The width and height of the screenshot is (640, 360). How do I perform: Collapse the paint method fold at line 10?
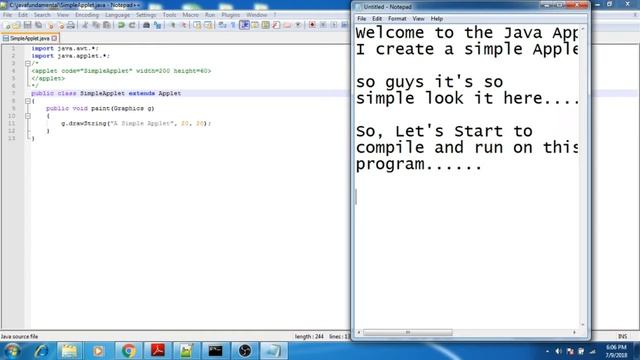(x=28, y=116)
